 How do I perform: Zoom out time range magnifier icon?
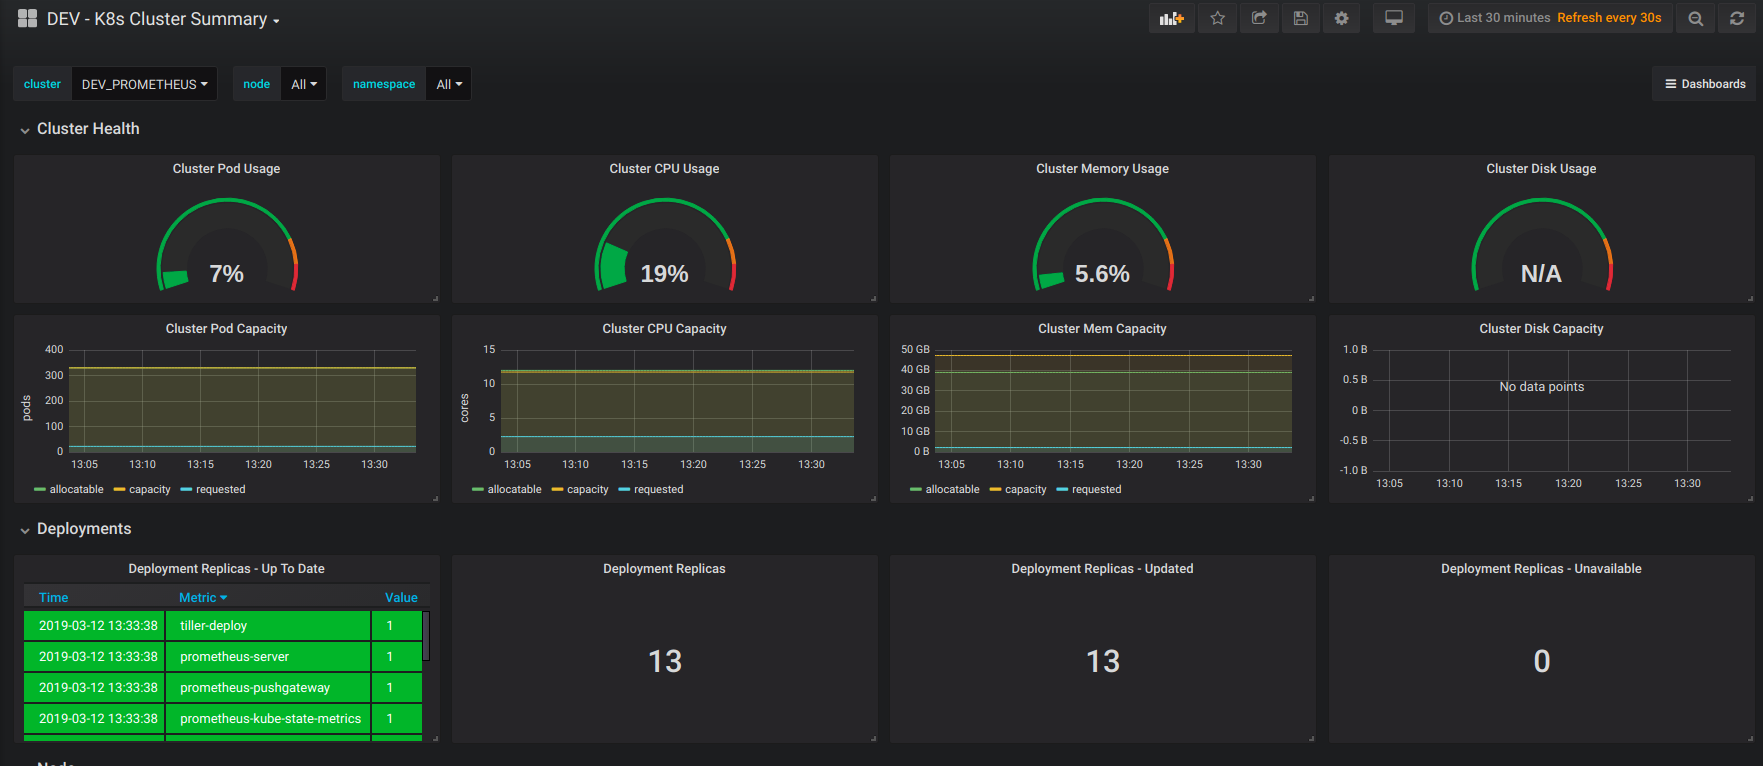coord(1695,18)
